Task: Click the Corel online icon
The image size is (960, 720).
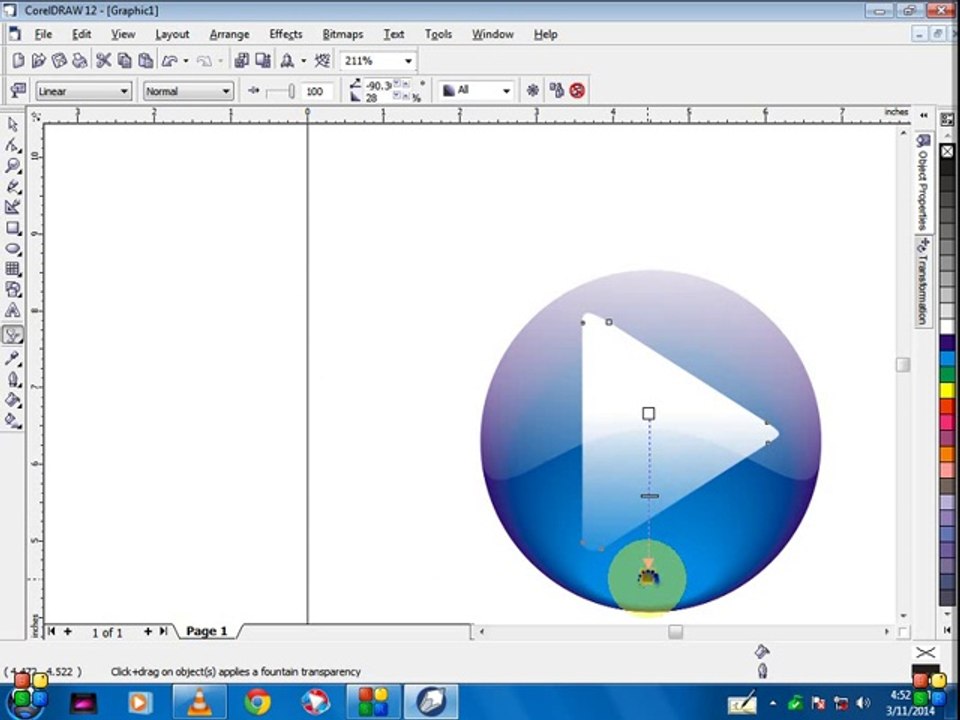Action: pyautogui.click(x=322, y=60)
